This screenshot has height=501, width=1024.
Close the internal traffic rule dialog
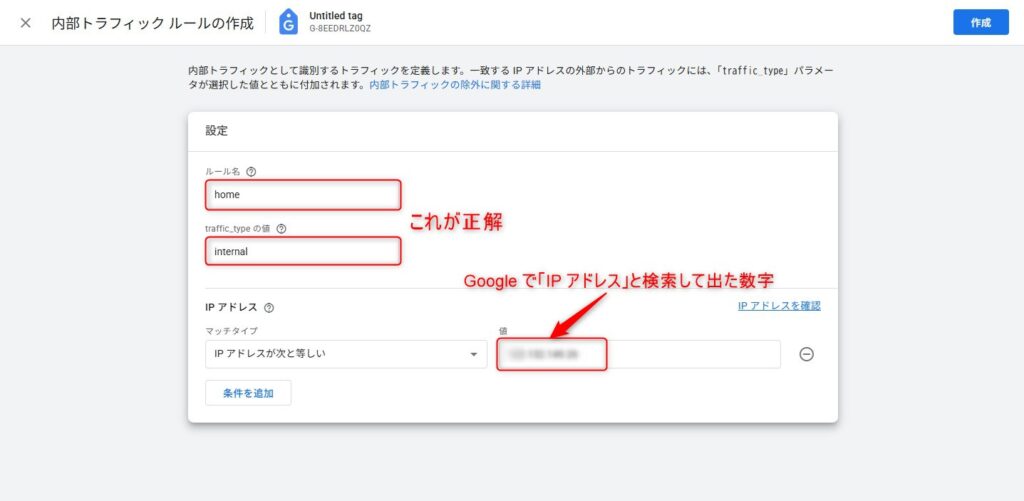[25, 23]
